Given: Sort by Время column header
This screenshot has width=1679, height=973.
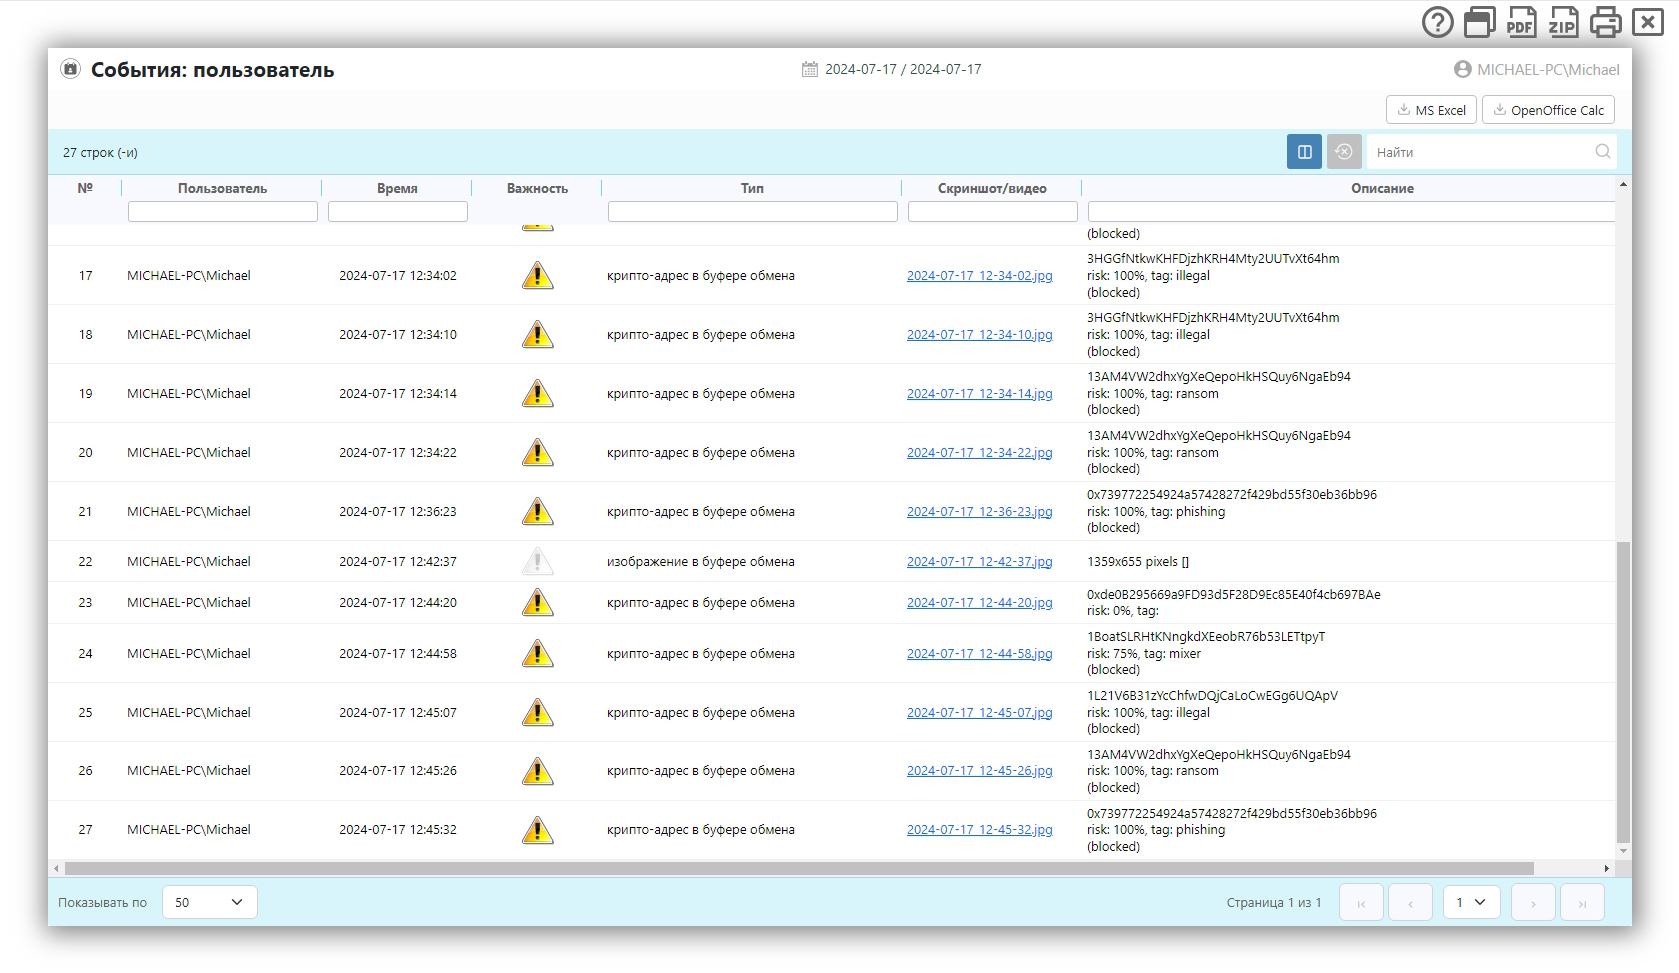Looking at the screenshot, I should [x=397, y=188].
